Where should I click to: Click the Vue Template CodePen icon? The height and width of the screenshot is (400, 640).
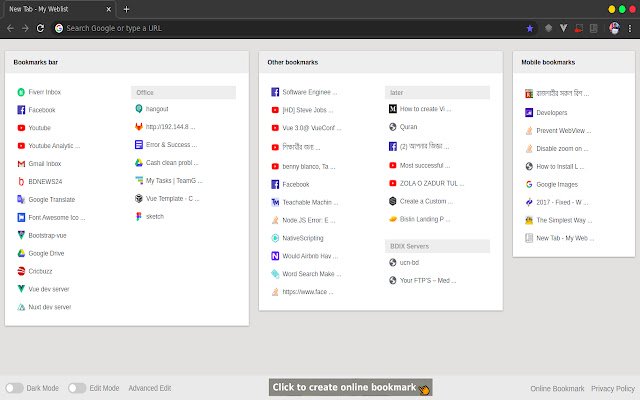point(139,199)
